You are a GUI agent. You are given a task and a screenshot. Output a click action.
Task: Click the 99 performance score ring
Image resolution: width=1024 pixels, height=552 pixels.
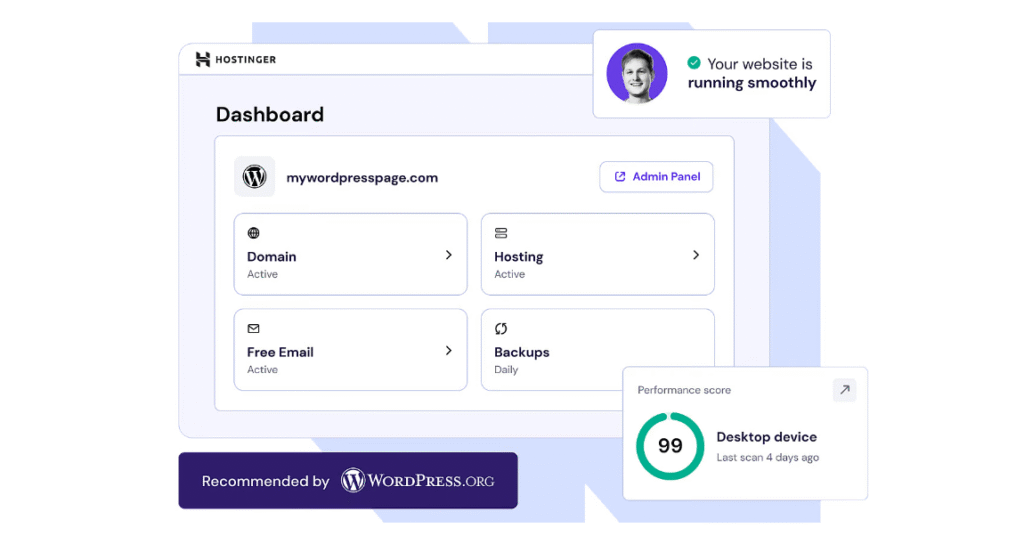[x=670, y=446]
